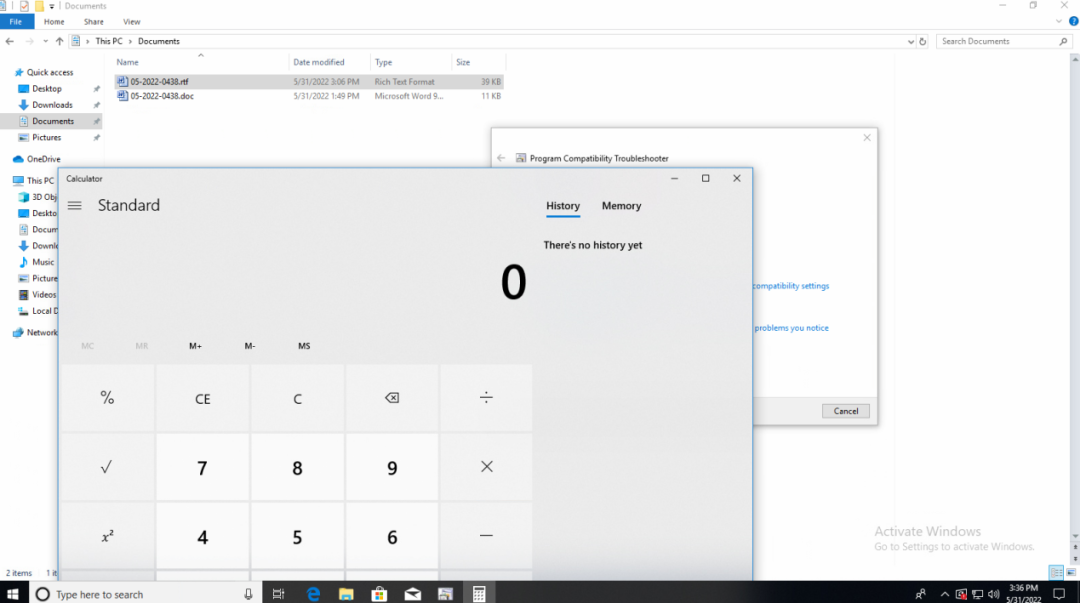Open Downloads under Quick access

pos(52,105)
